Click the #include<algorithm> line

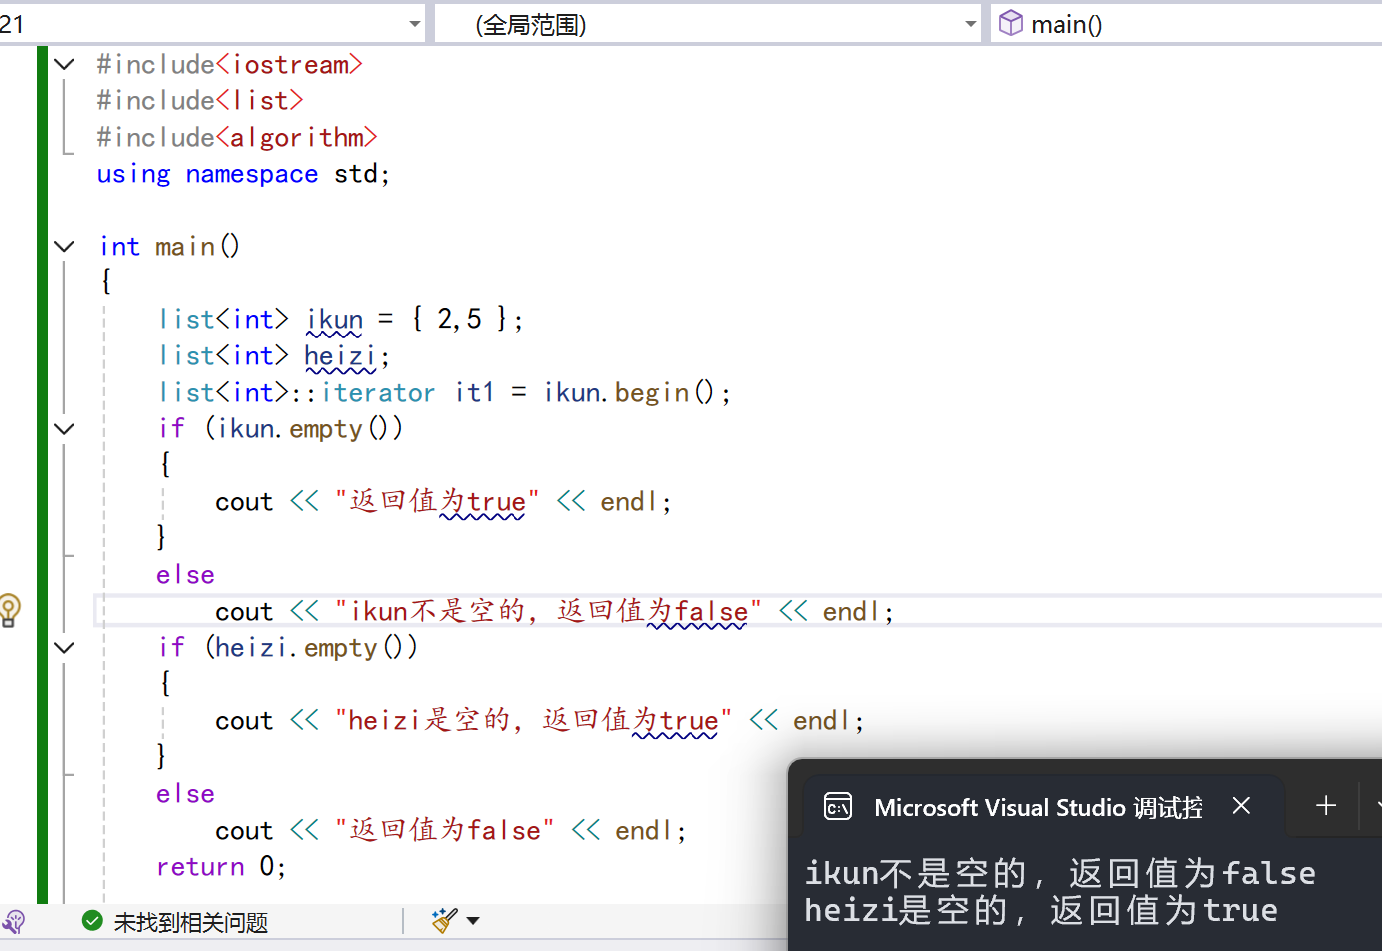[237, 137]
